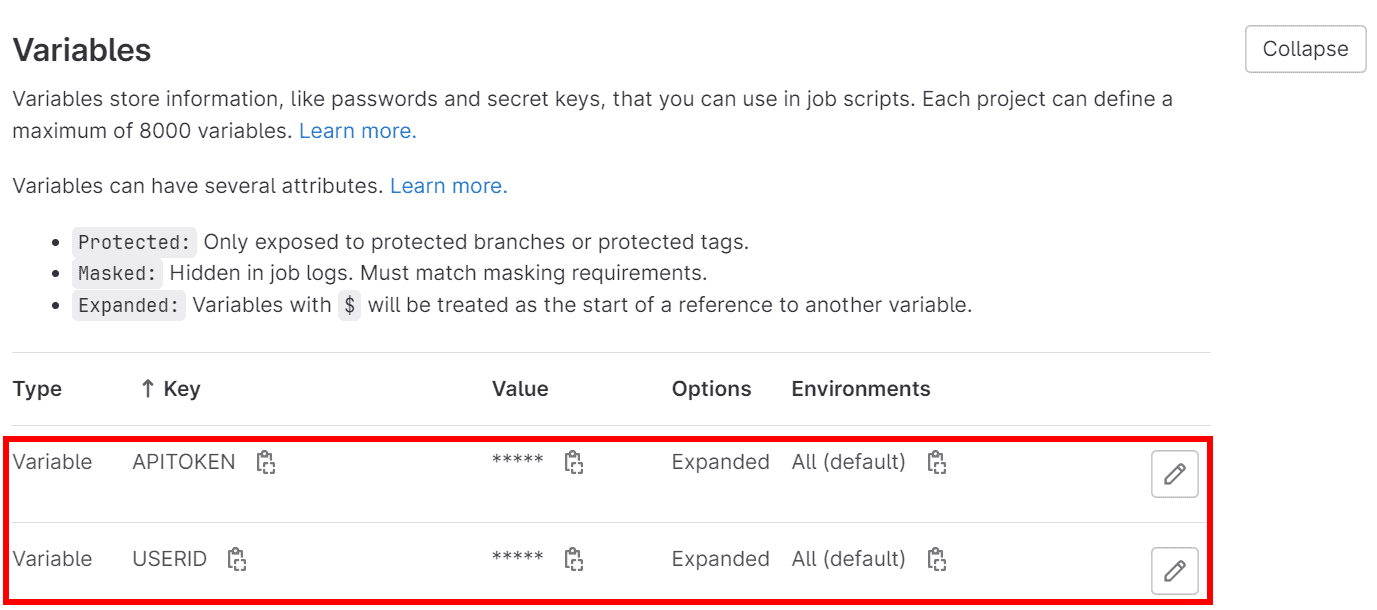
Task: Copy the USERID environment scope
Action: [x=936, y=559]
